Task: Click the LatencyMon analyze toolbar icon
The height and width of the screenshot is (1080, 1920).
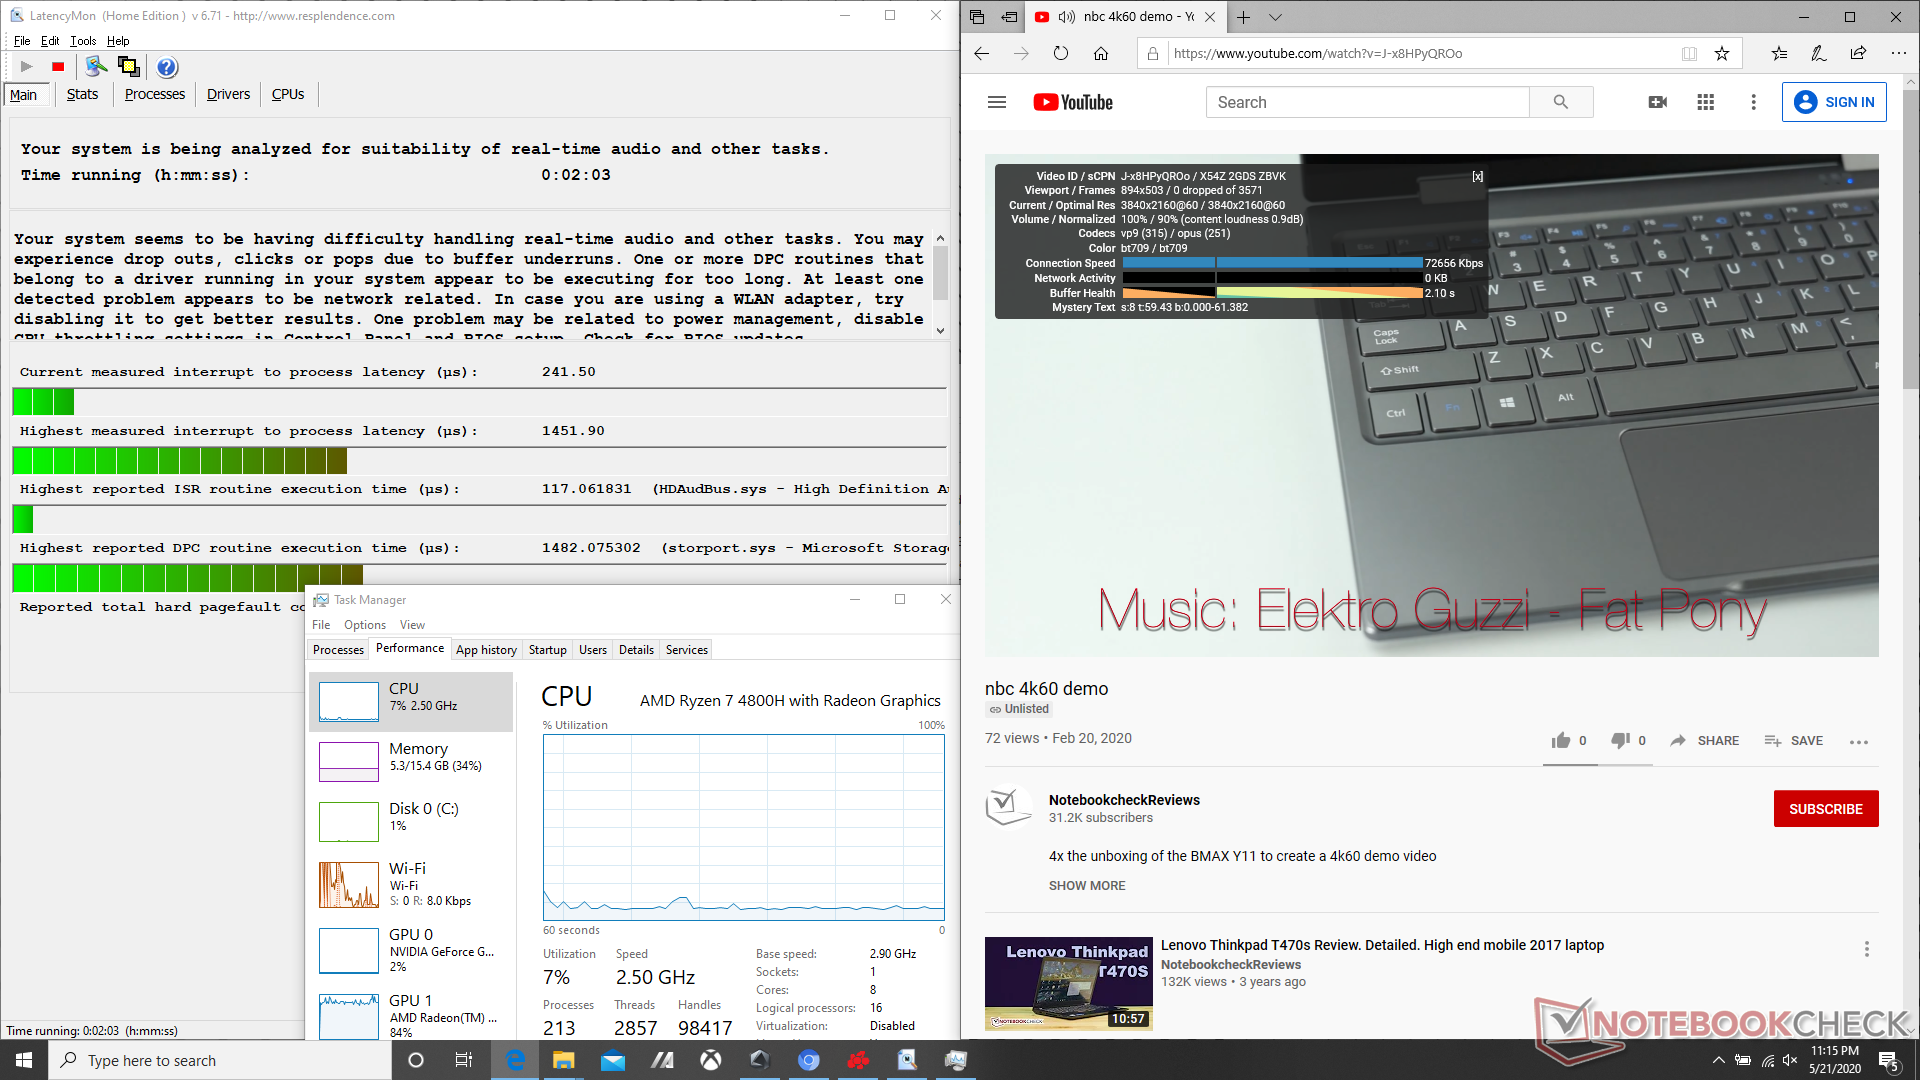Action: point(96,67)
